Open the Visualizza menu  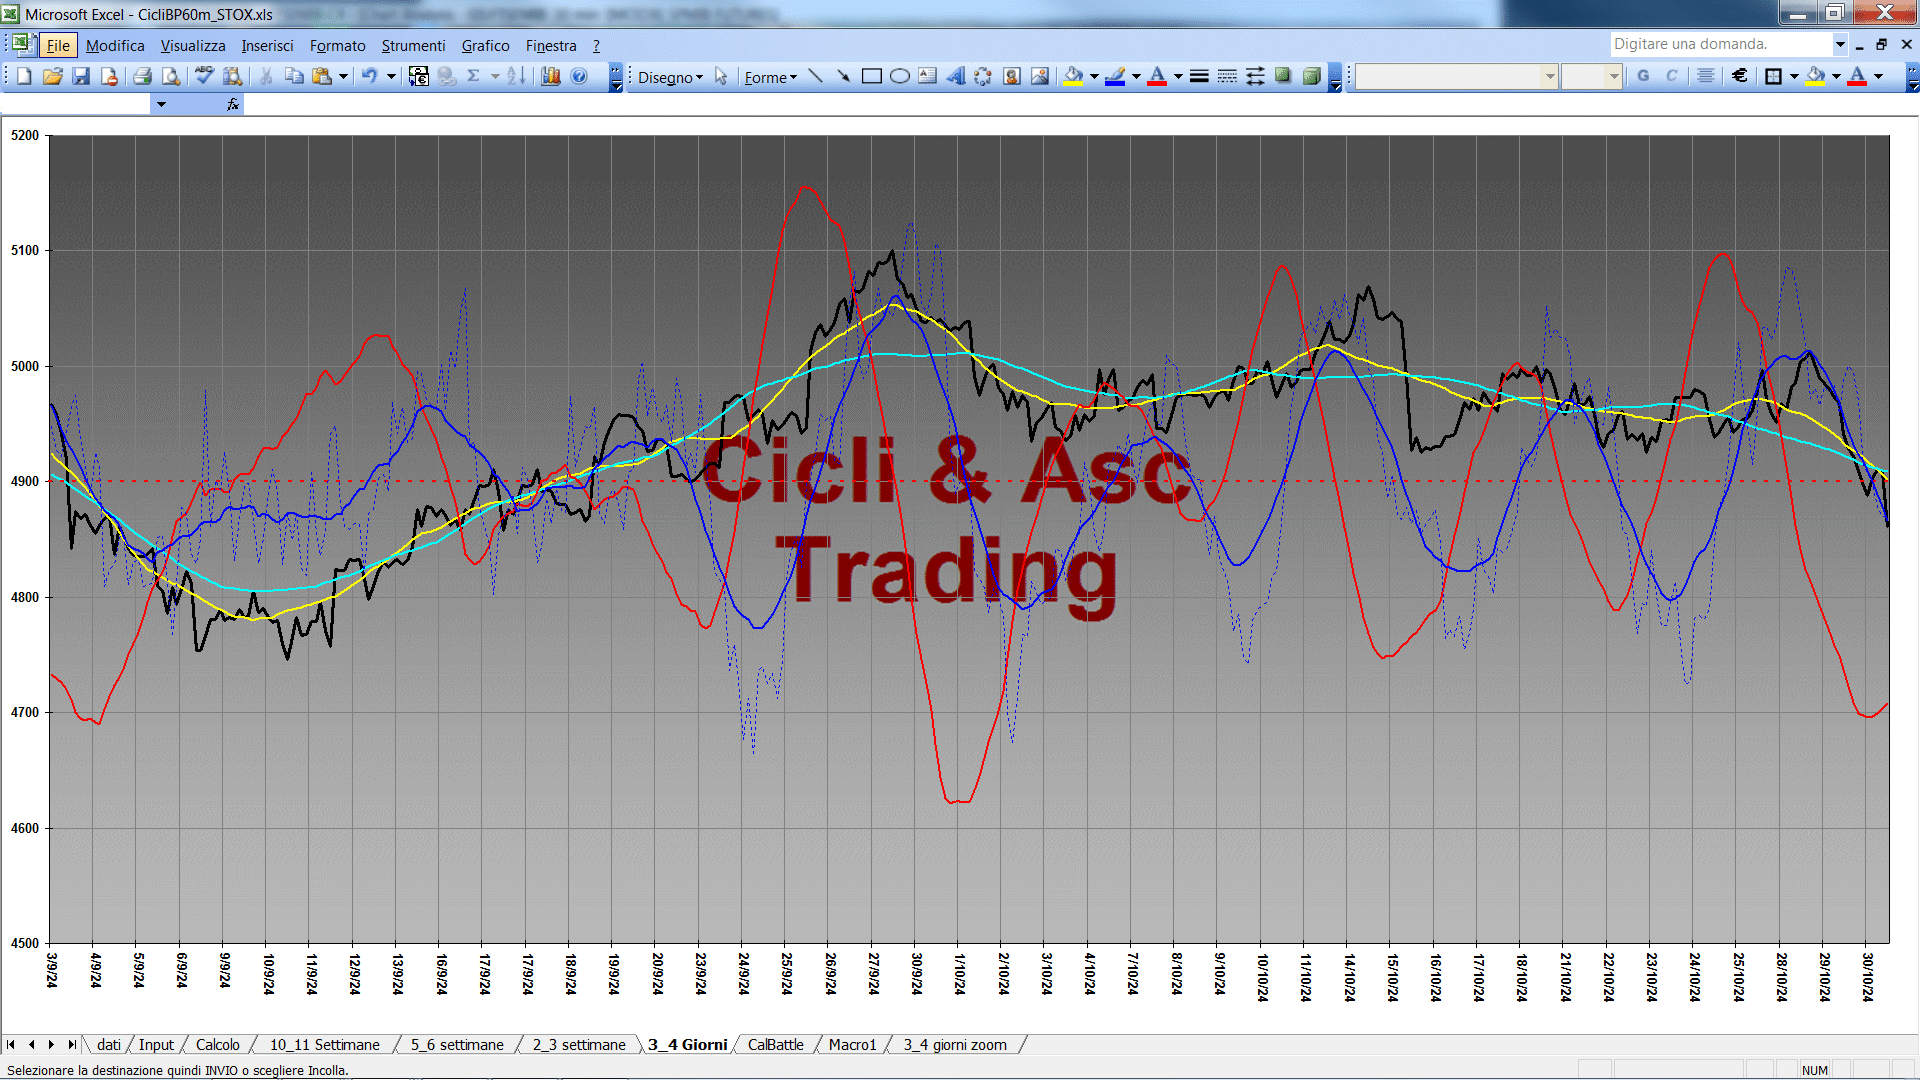[193, 45]
